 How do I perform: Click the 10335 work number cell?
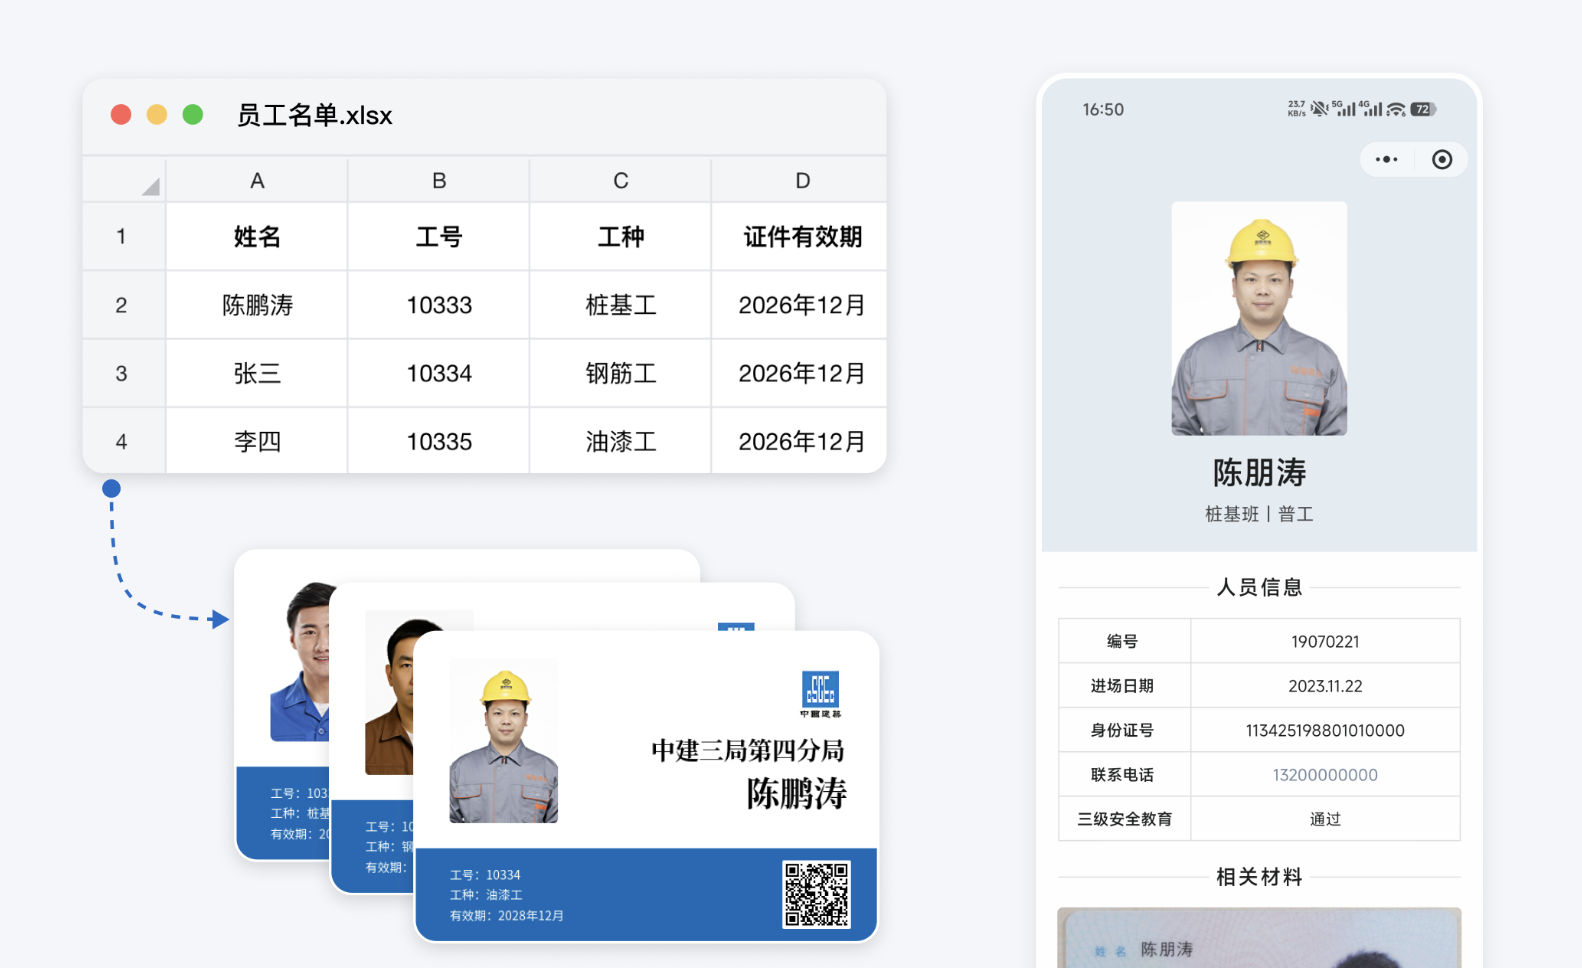click(x=439, y=441)
